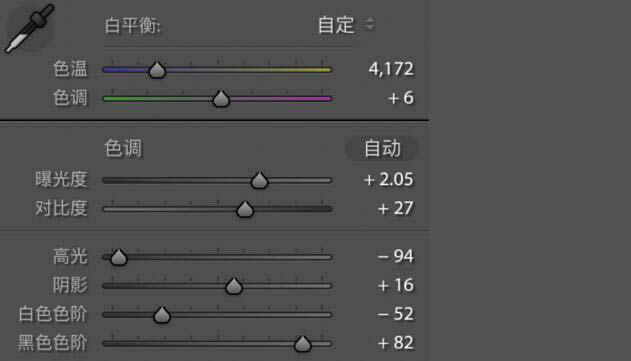Click the 阴影 shadows slider handle
Viewport: 631px width, 361px height.
coord(233,286)
